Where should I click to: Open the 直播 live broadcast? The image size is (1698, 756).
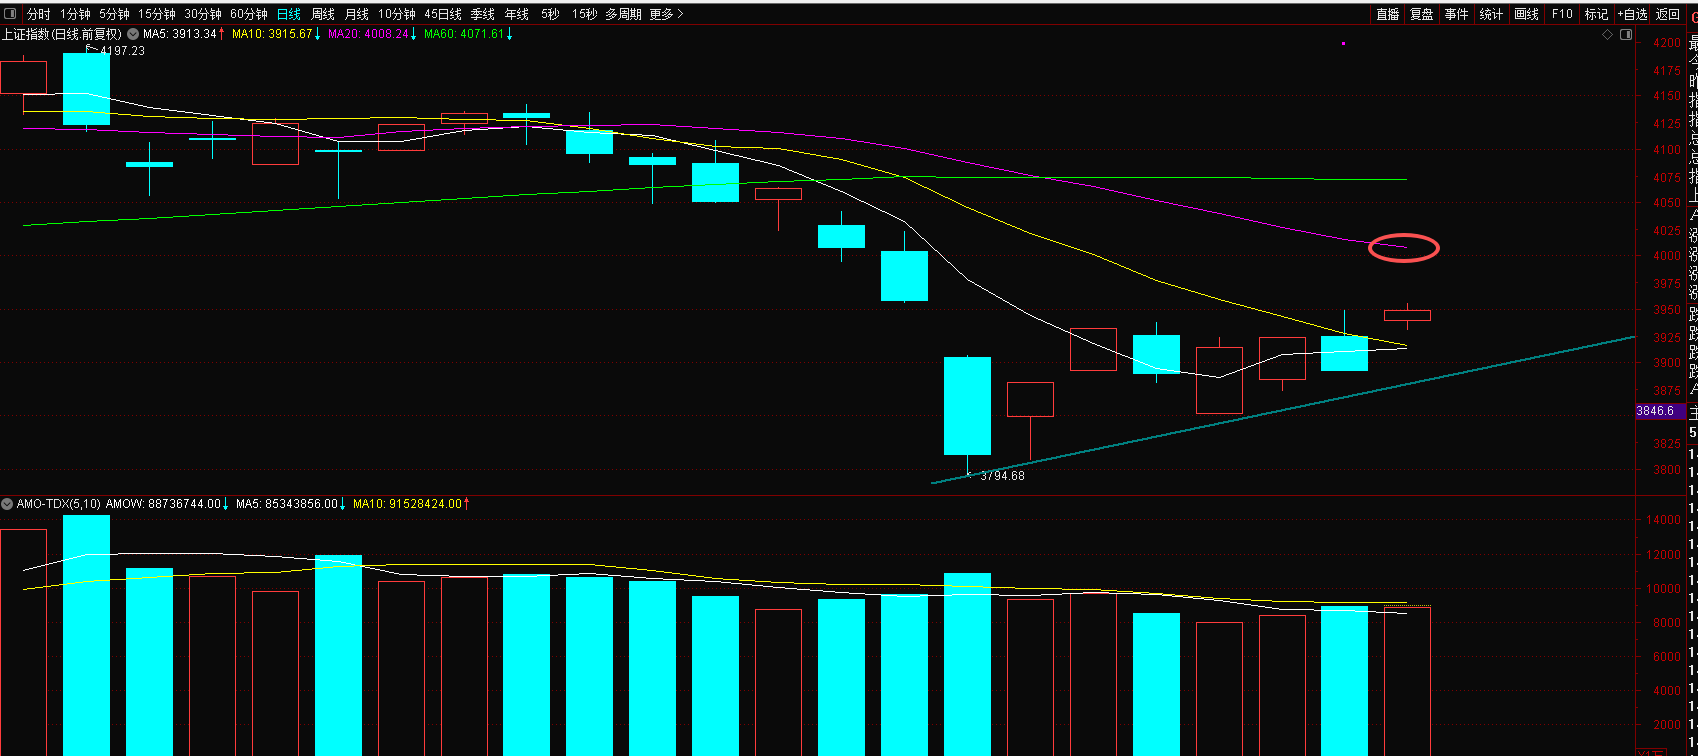click(x=1388, y=14)
